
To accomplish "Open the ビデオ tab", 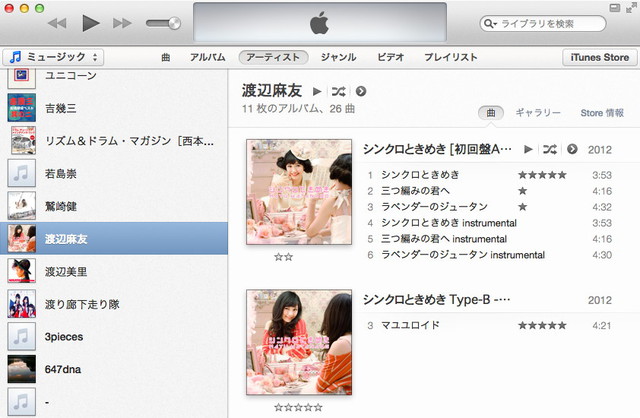I will point(390,57).
